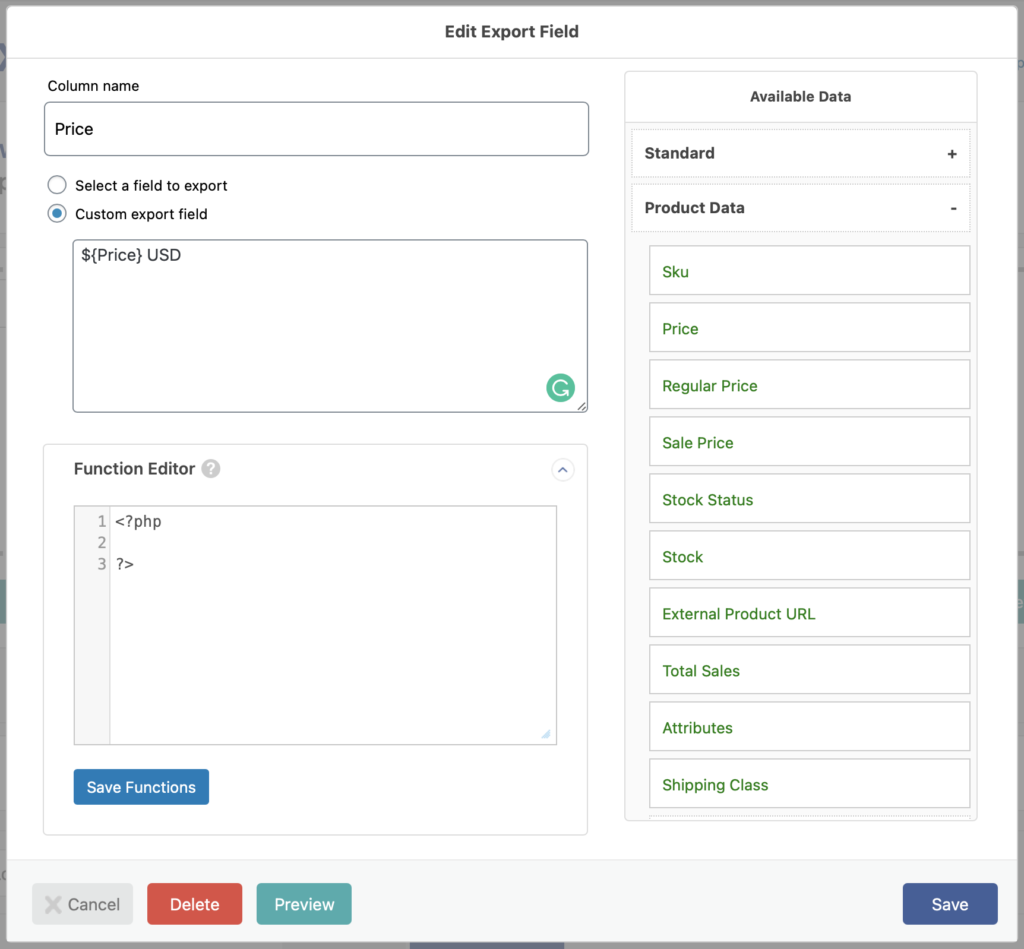Image resolution: width=1024 pixels, height=949 pixels.
Task: Select the 'Custom export field' radio button
Action: pyautogui.click(x=58, y=214)
